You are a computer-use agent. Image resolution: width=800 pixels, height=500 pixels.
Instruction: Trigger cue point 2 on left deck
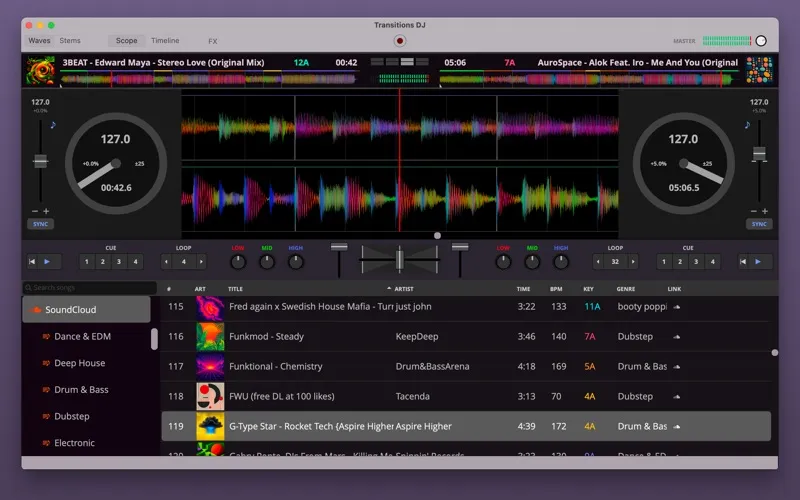click(103, 262)
